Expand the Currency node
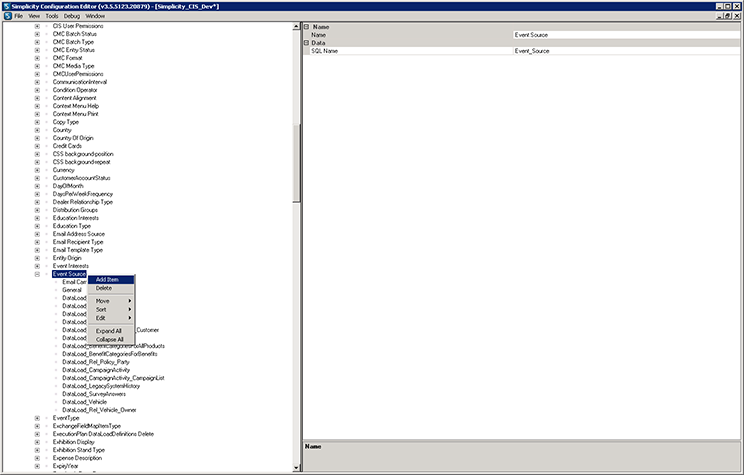Viewport: 744px width, 475px height. coord(37,170)
